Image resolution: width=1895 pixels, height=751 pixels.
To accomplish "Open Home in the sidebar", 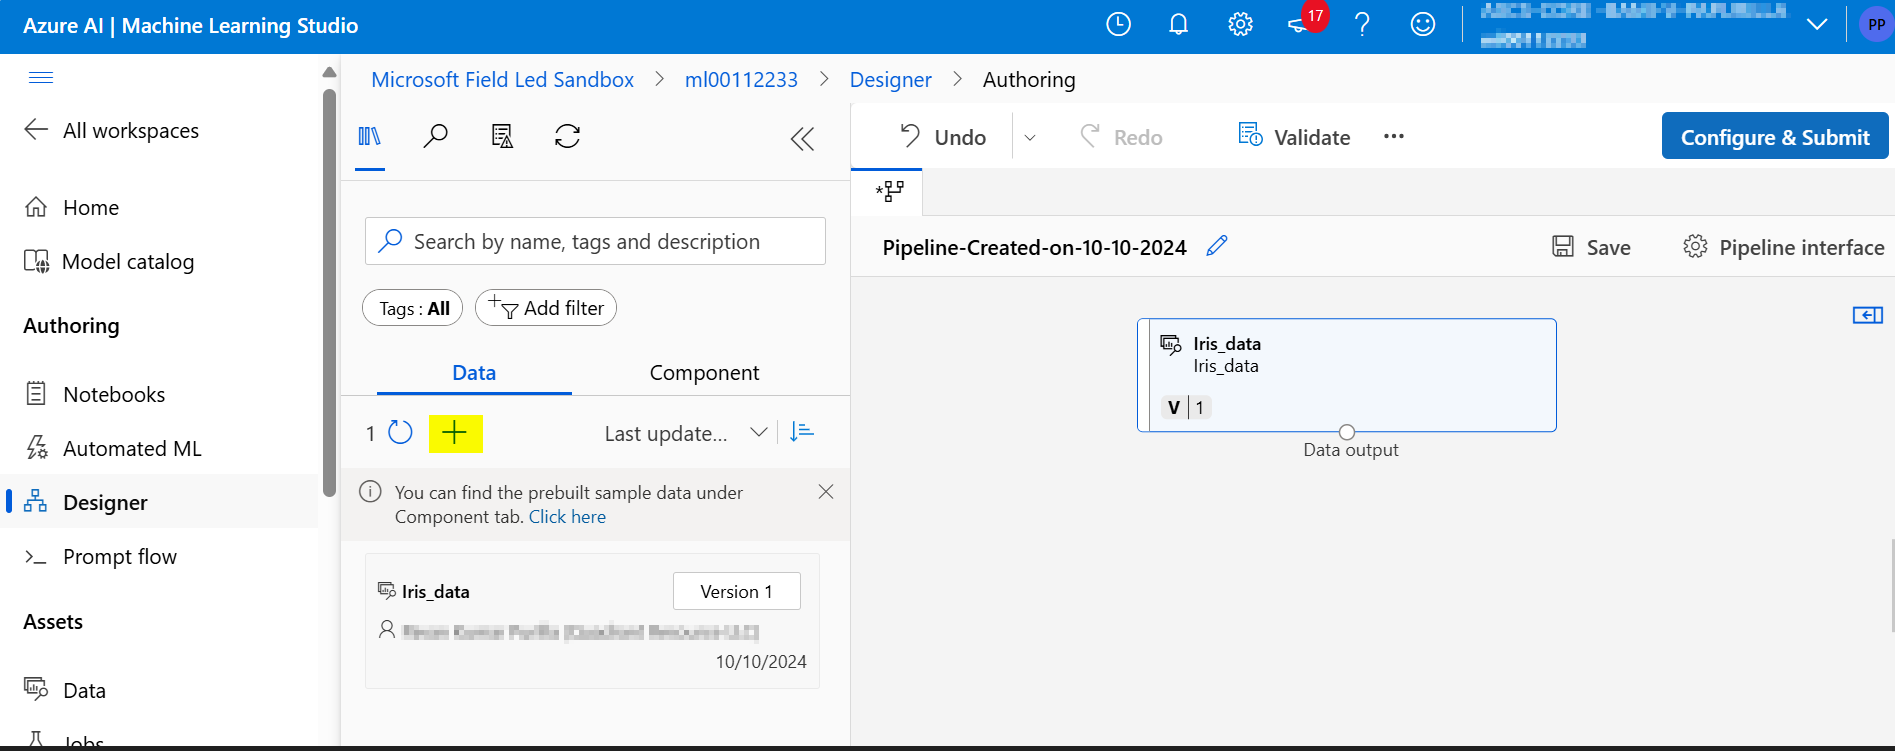I will [71, 207].
